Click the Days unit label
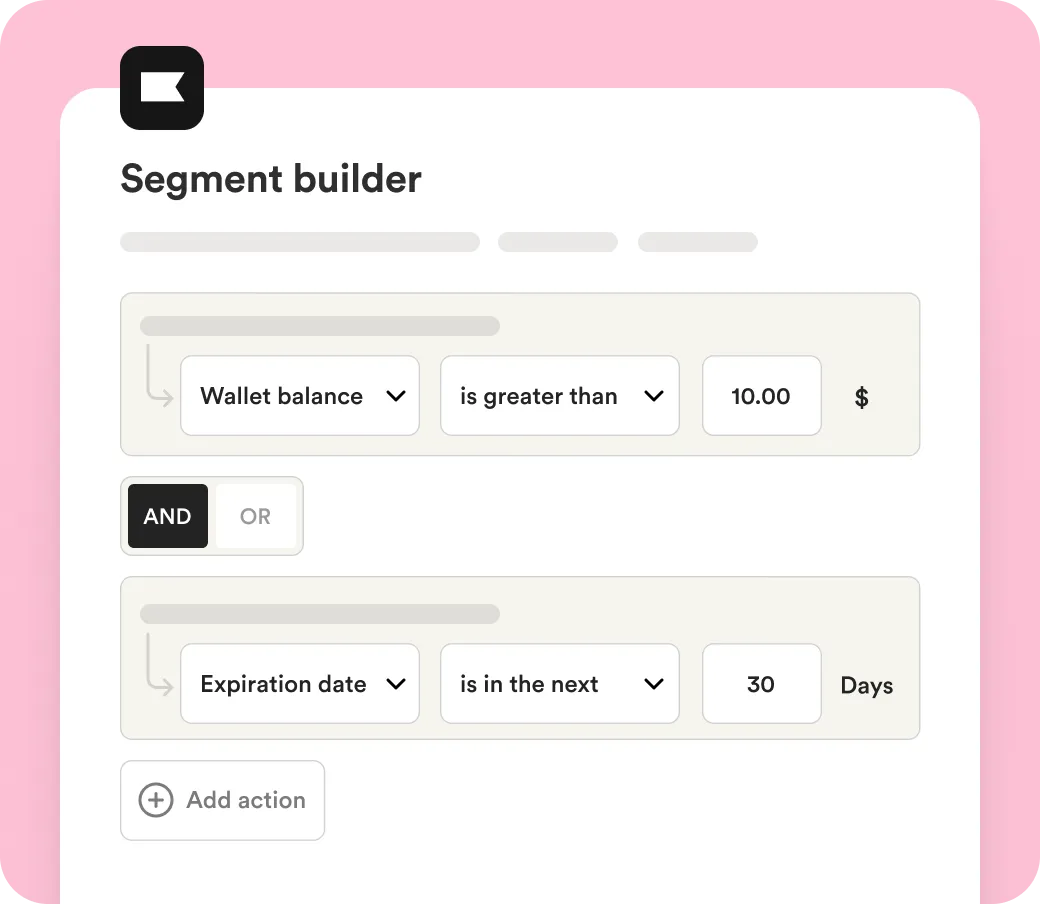The height and width of the screenshot is (904, 1040). (x=867, y=686)
